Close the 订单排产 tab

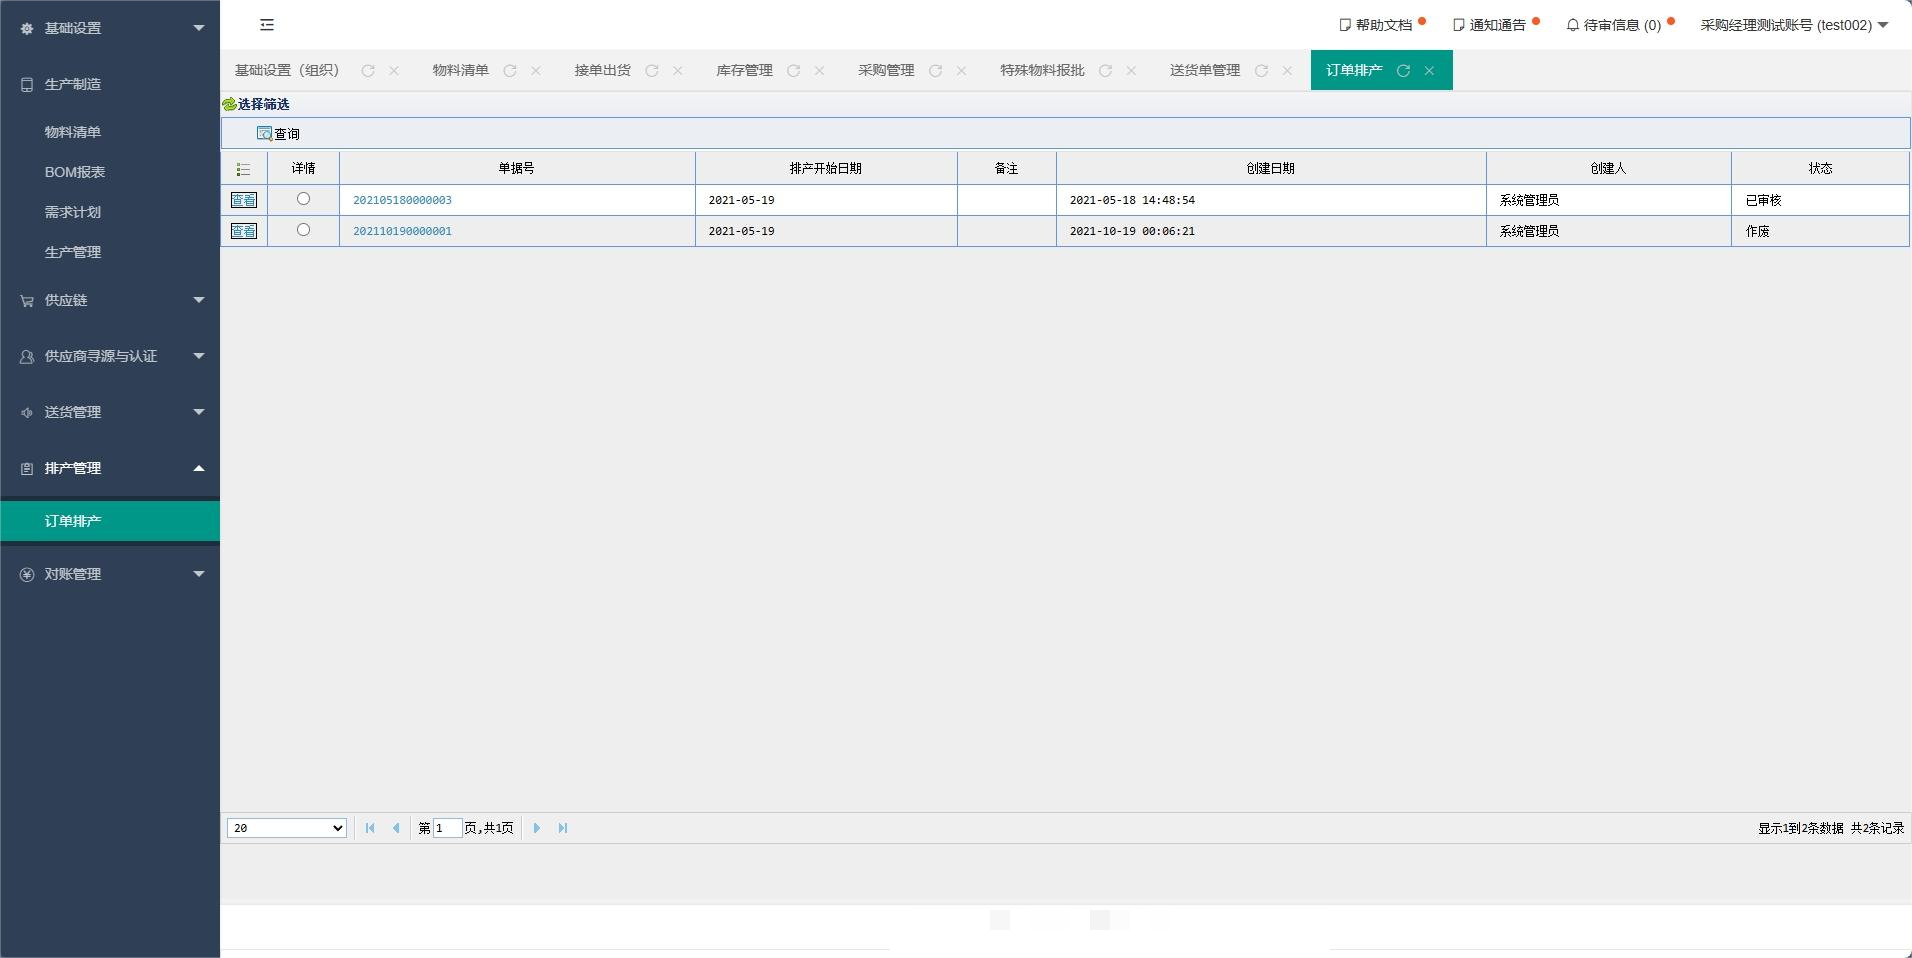1429,71
